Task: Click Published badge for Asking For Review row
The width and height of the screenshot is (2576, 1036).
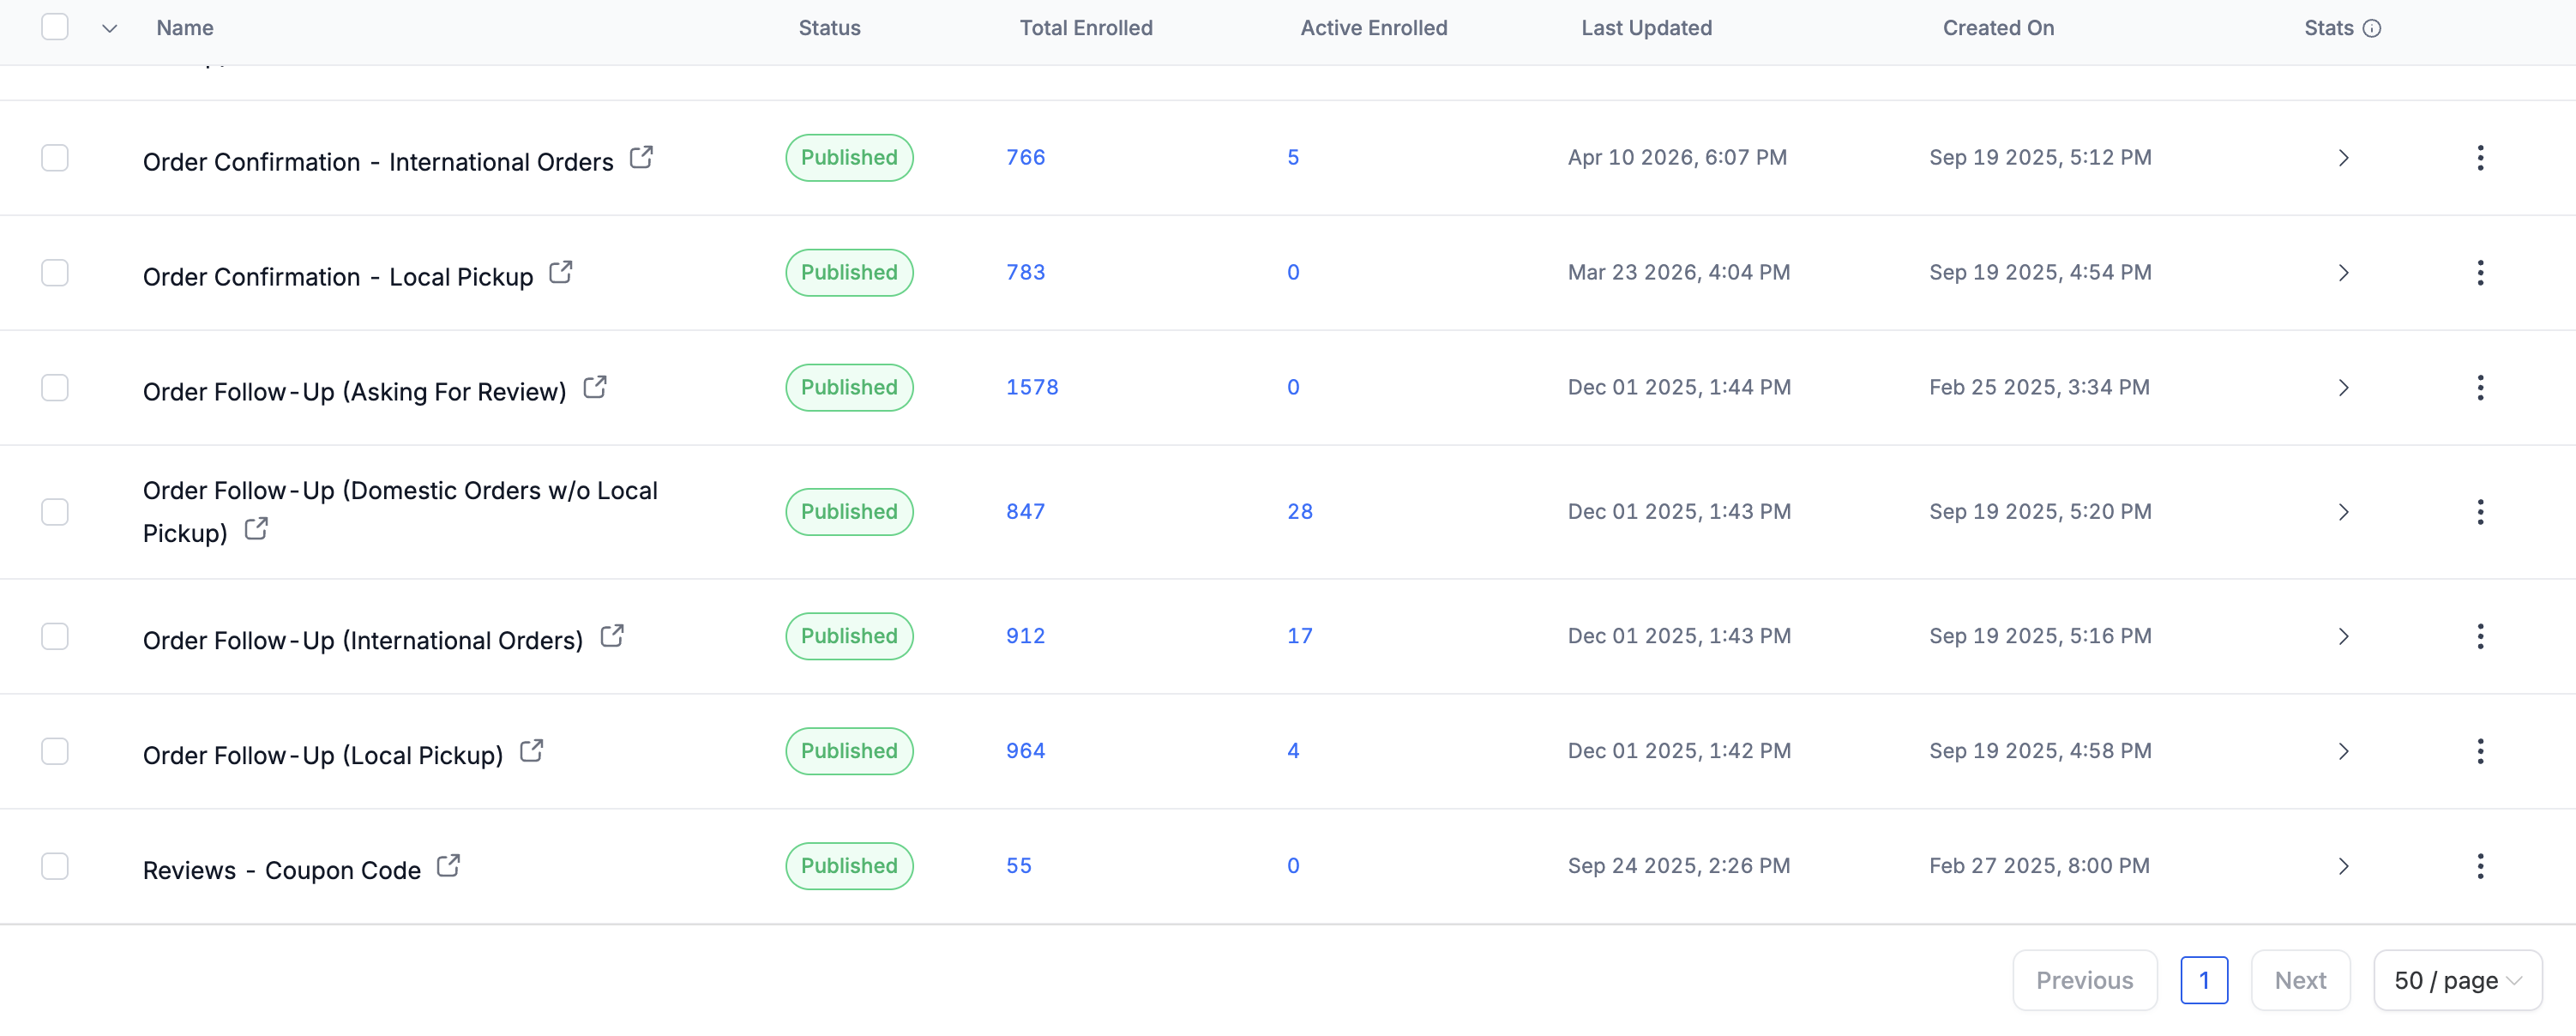Action: pyautogui.click(x=849, y=388)
